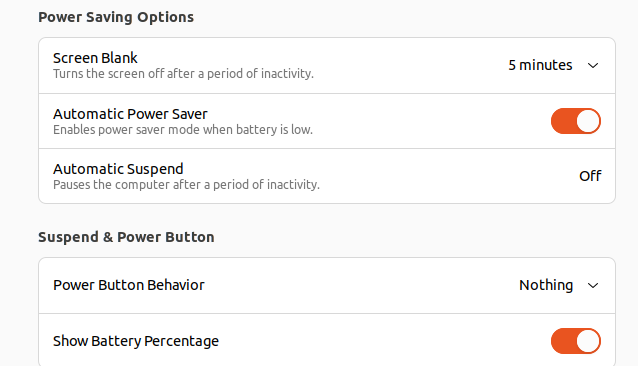638x366 pixels.
Task: Click the Automatic Power Saver label text
Action: tap(130, 114)
